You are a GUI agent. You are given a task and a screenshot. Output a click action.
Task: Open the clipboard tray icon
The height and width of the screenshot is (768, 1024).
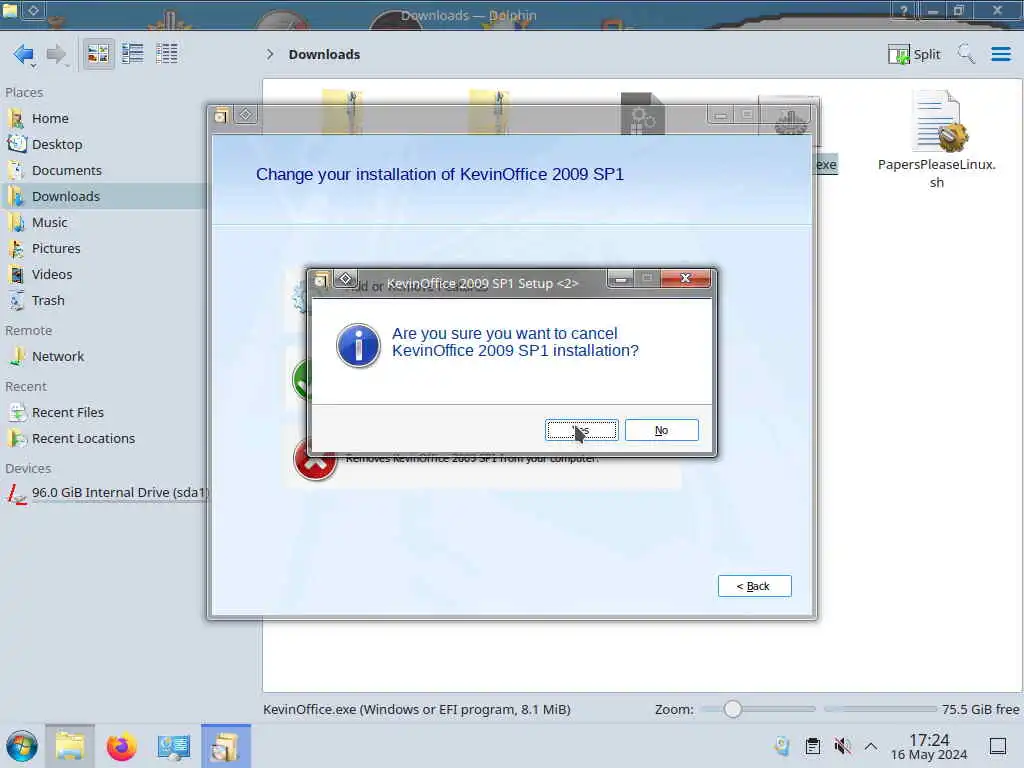point(812,746)
